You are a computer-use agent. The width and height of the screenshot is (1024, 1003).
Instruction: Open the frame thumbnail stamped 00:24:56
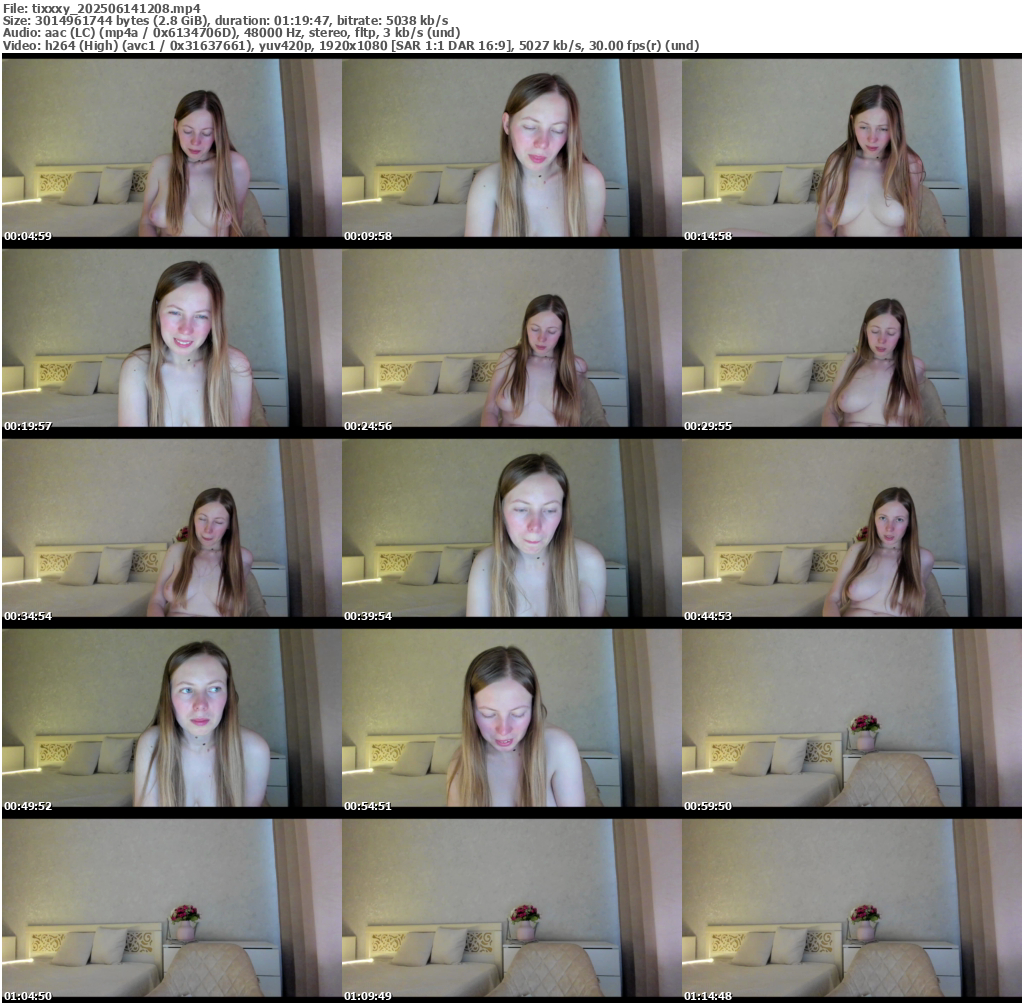tap(512, 338)
